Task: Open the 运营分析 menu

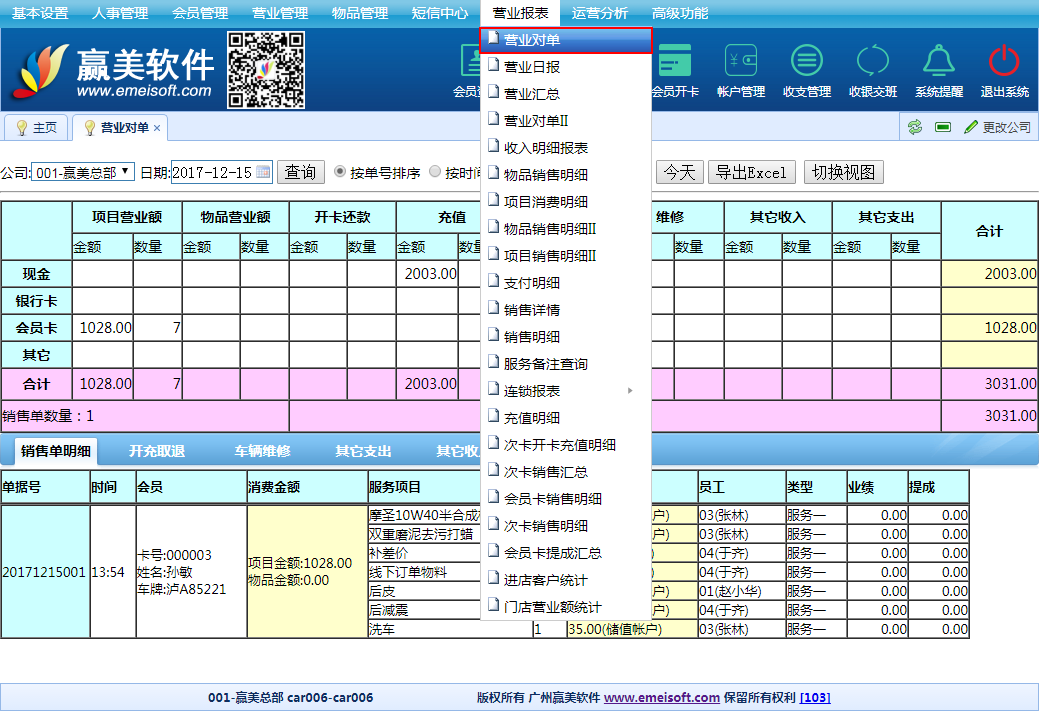Action: pos(600,13)
